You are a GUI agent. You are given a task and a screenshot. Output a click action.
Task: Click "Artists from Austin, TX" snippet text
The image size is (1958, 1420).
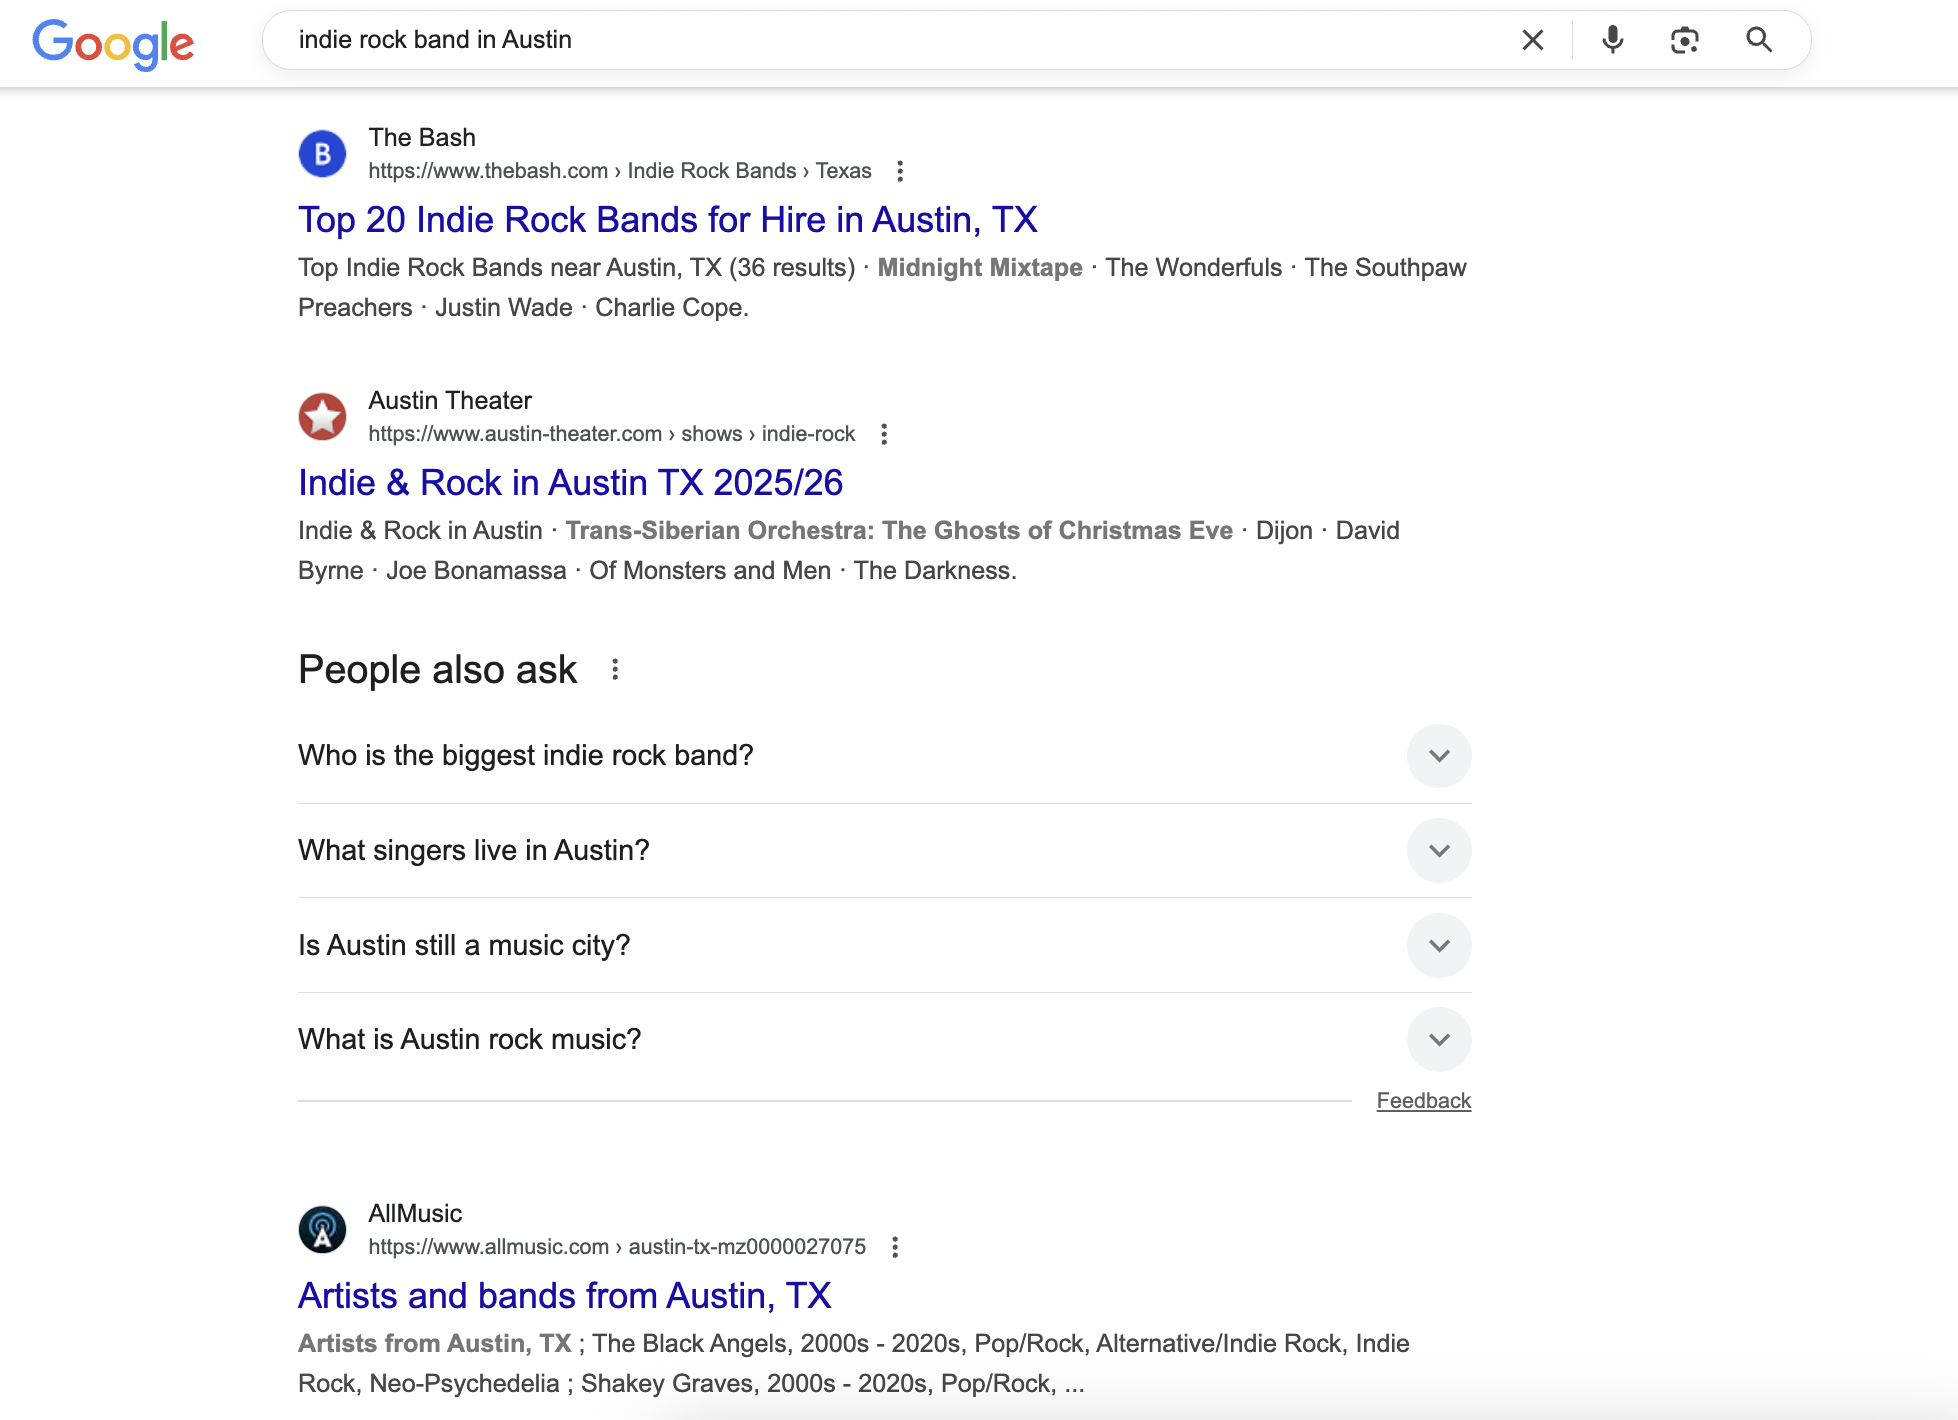point(435,1344)
